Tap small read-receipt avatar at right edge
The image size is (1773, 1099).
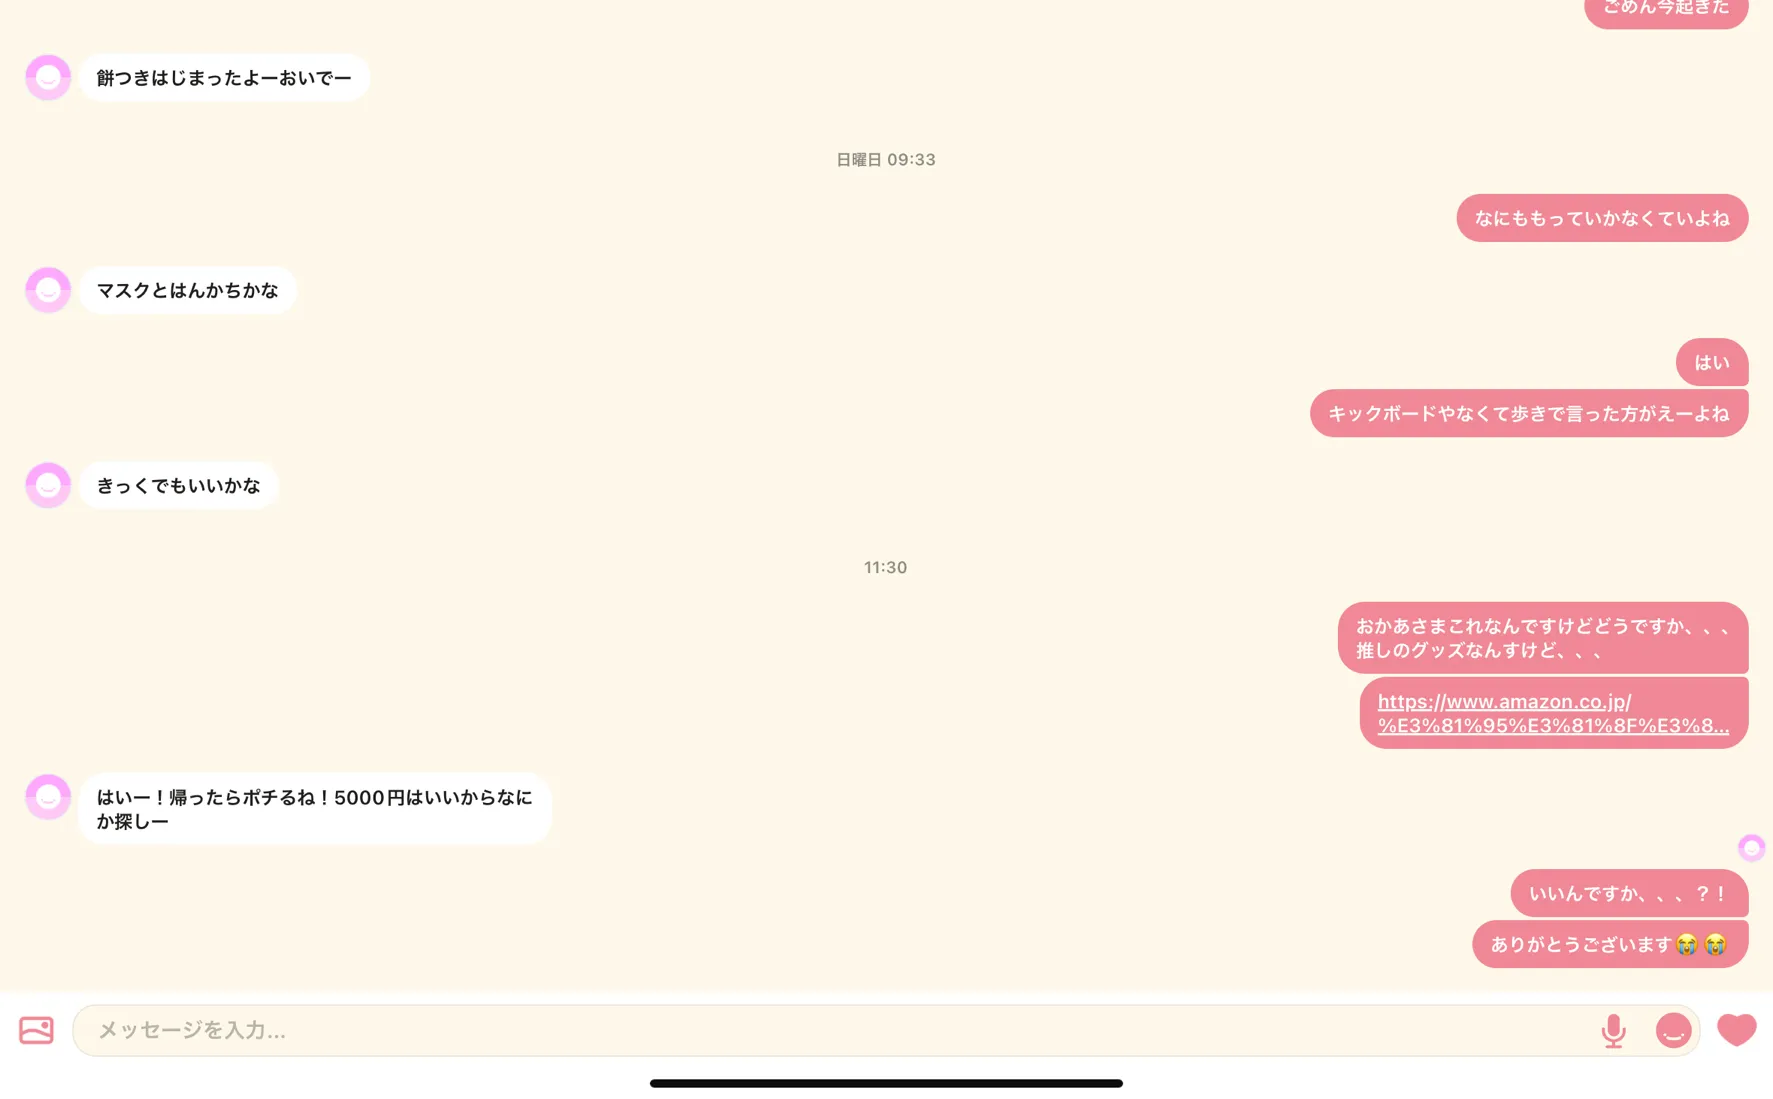pyautogui.click(x=1751, y=848)
